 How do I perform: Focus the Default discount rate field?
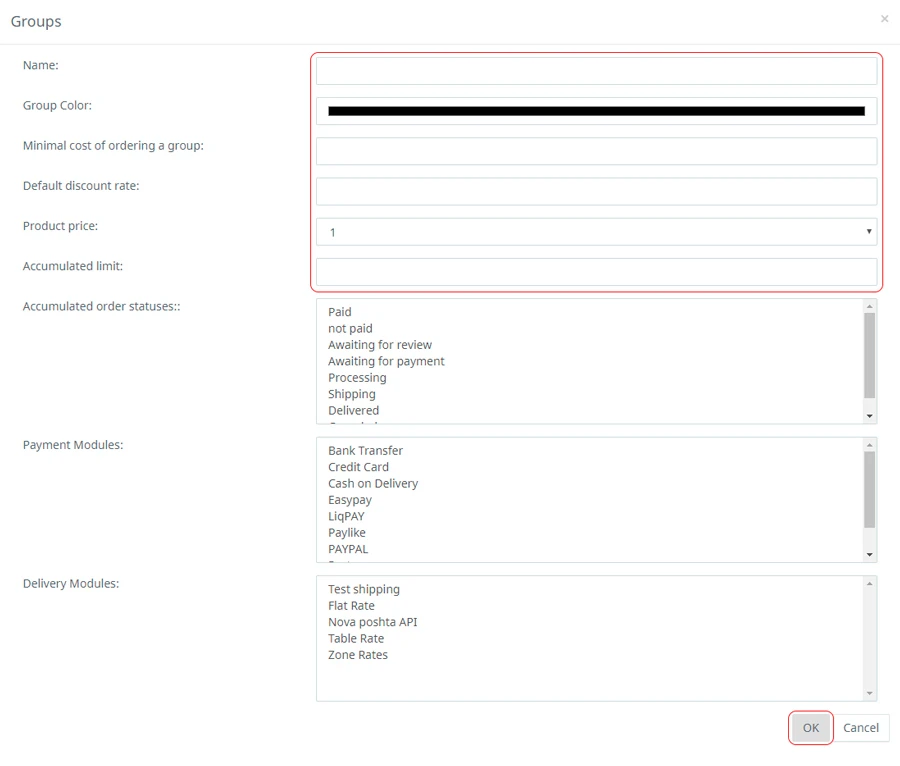click(596, 191)
